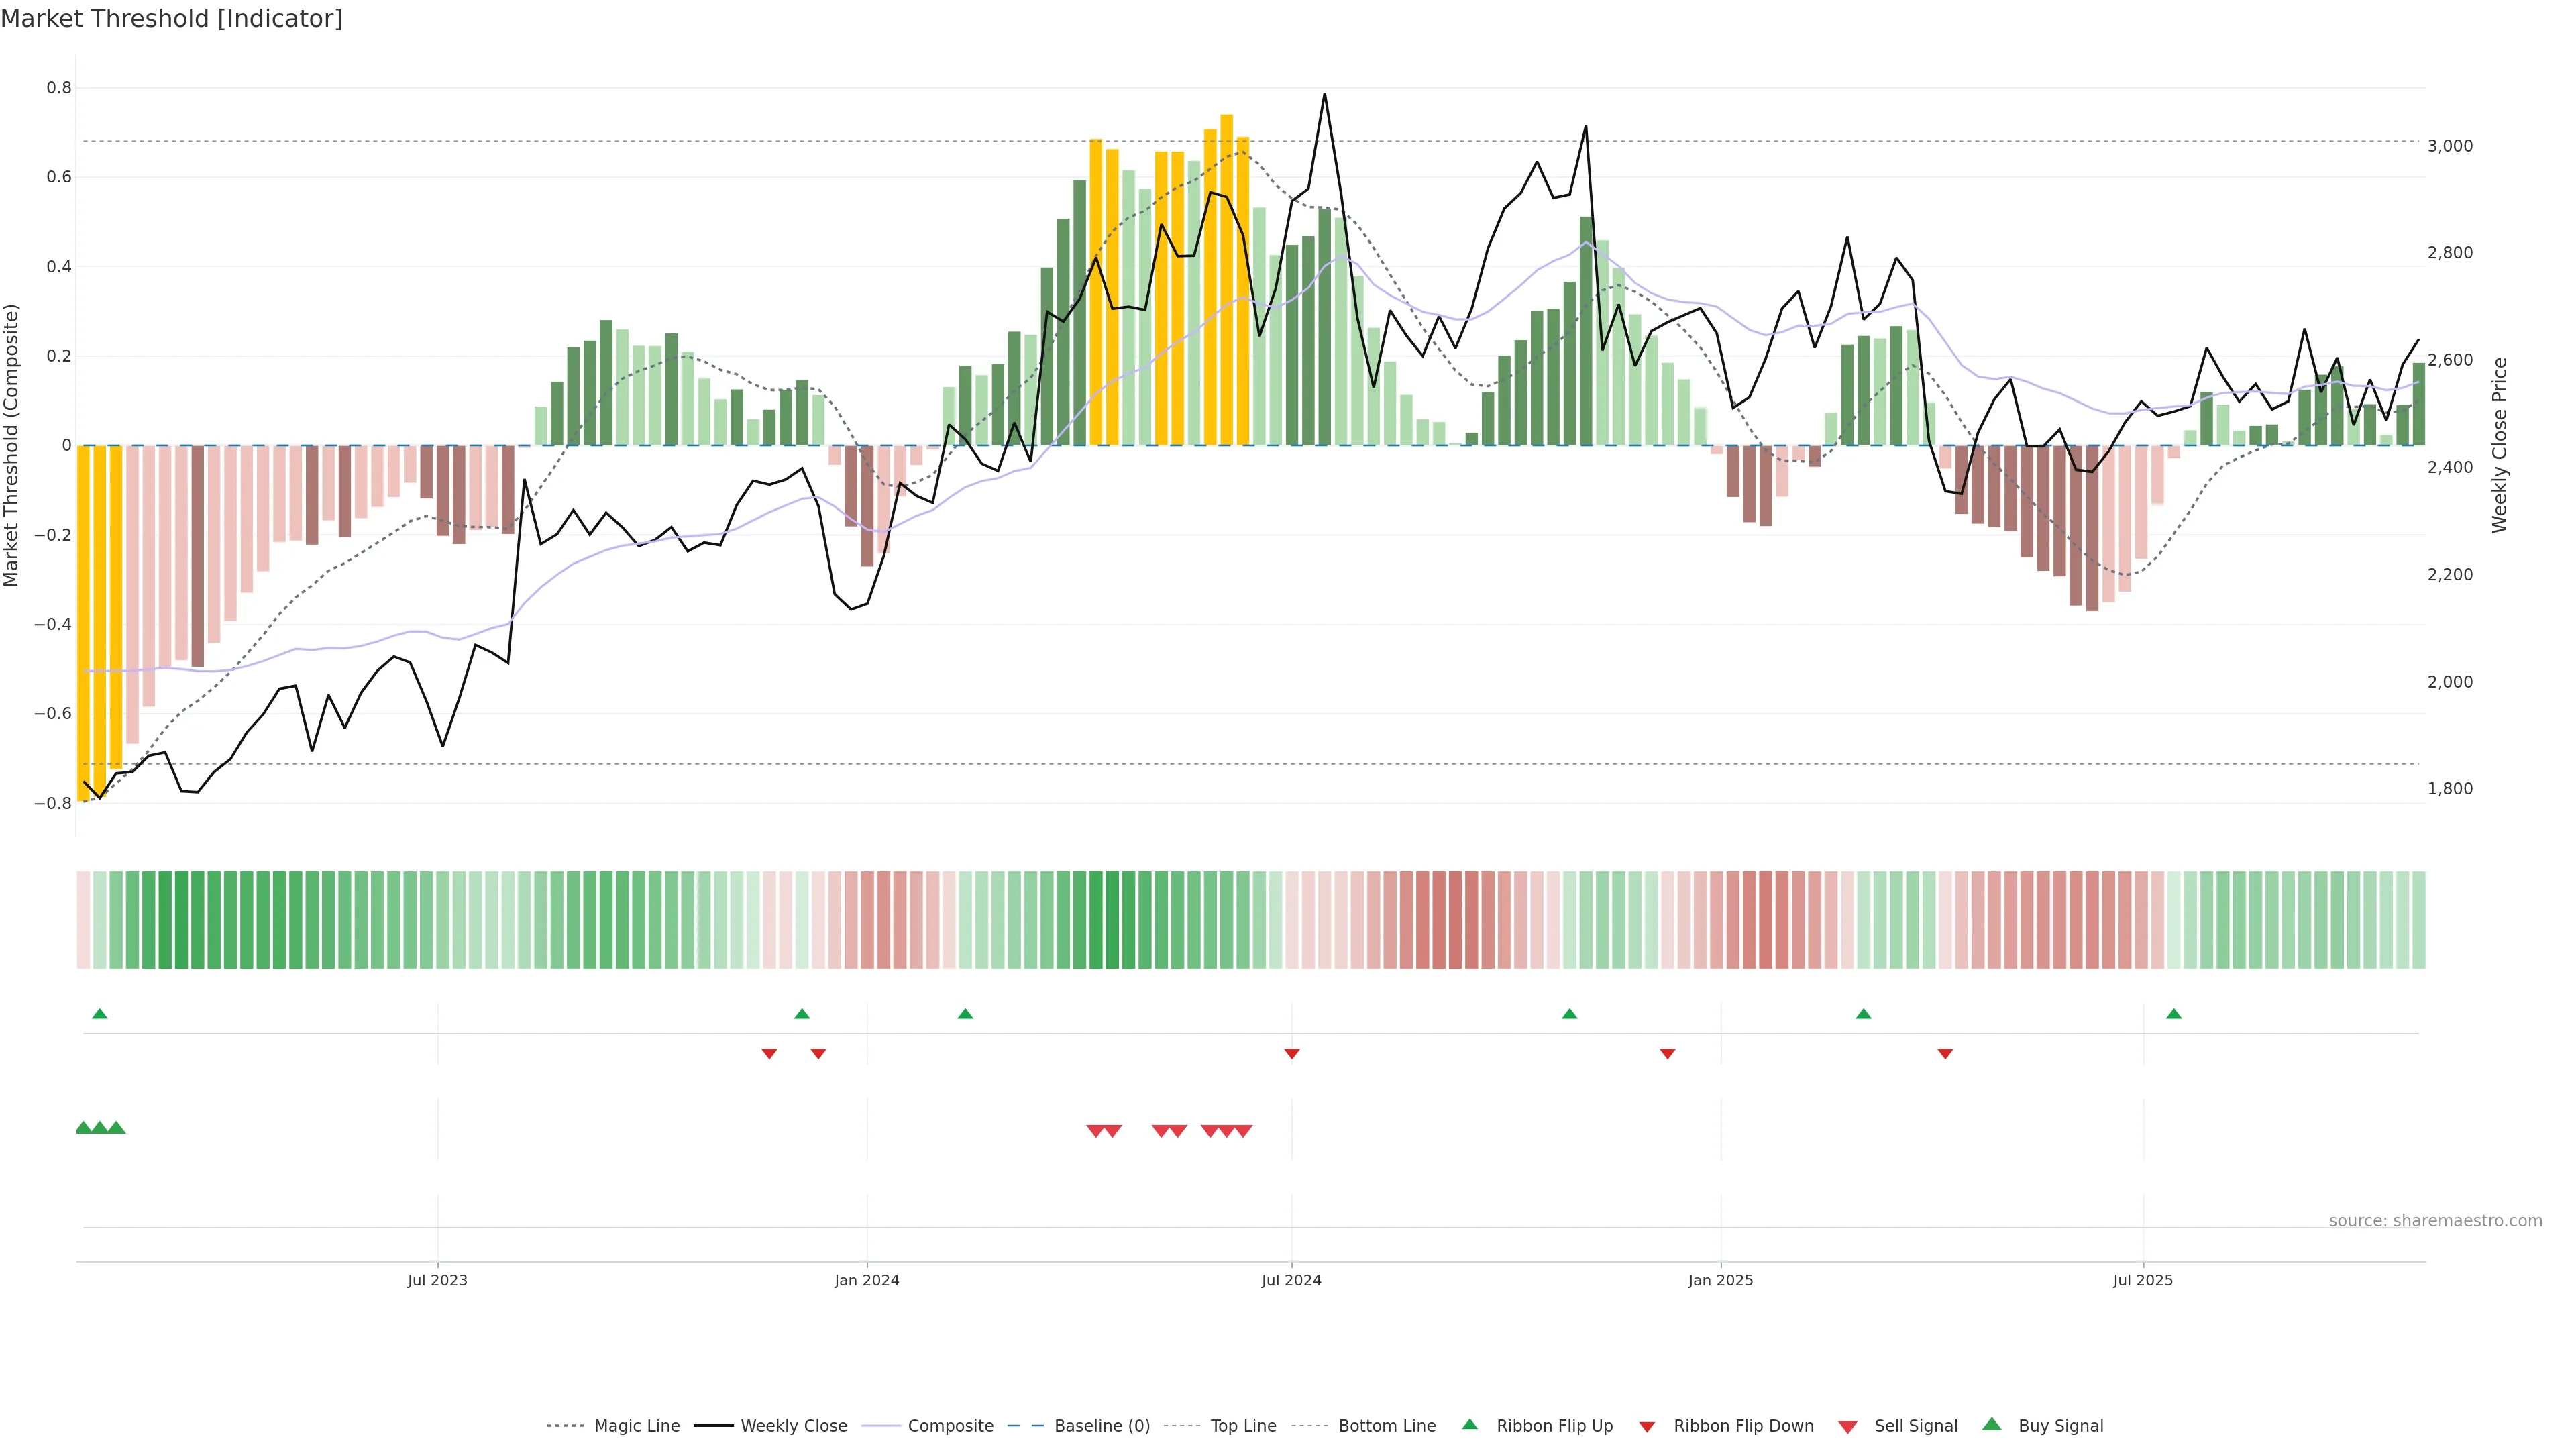Click the ribbon flip up marker near Jul 2025

tap(2174, 1014)
